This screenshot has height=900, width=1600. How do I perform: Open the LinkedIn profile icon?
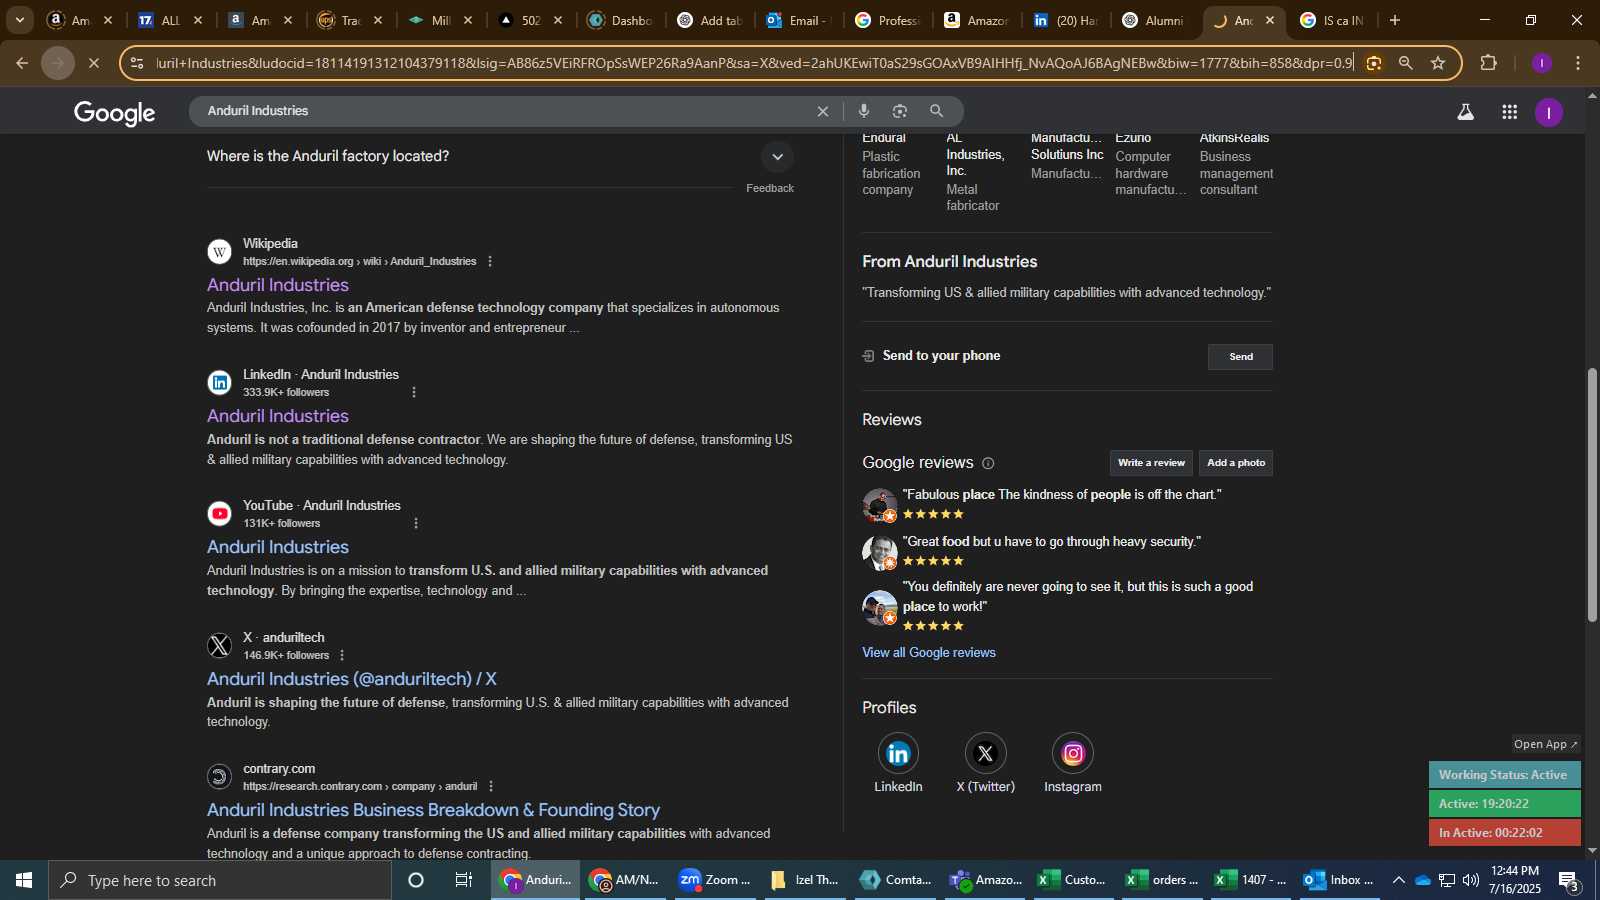[898, 753]
